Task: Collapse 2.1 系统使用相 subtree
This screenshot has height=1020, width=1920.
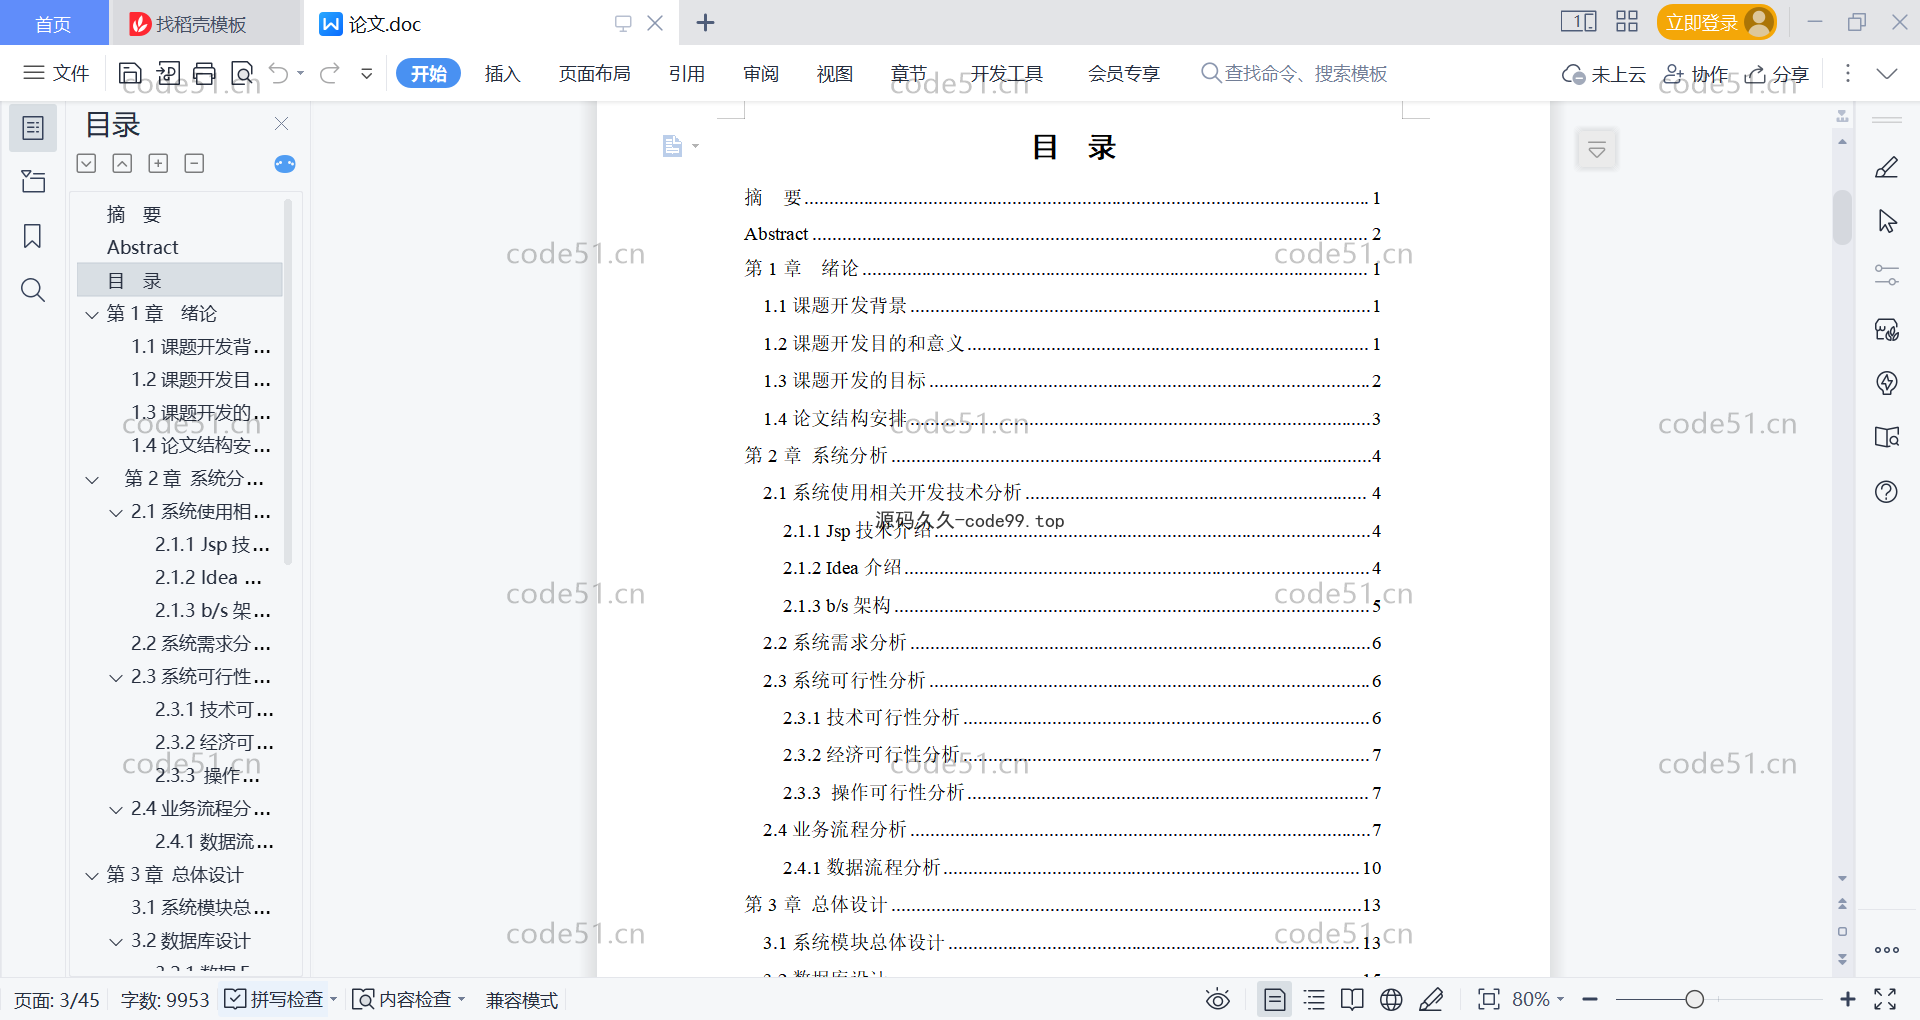Action: 116,512
